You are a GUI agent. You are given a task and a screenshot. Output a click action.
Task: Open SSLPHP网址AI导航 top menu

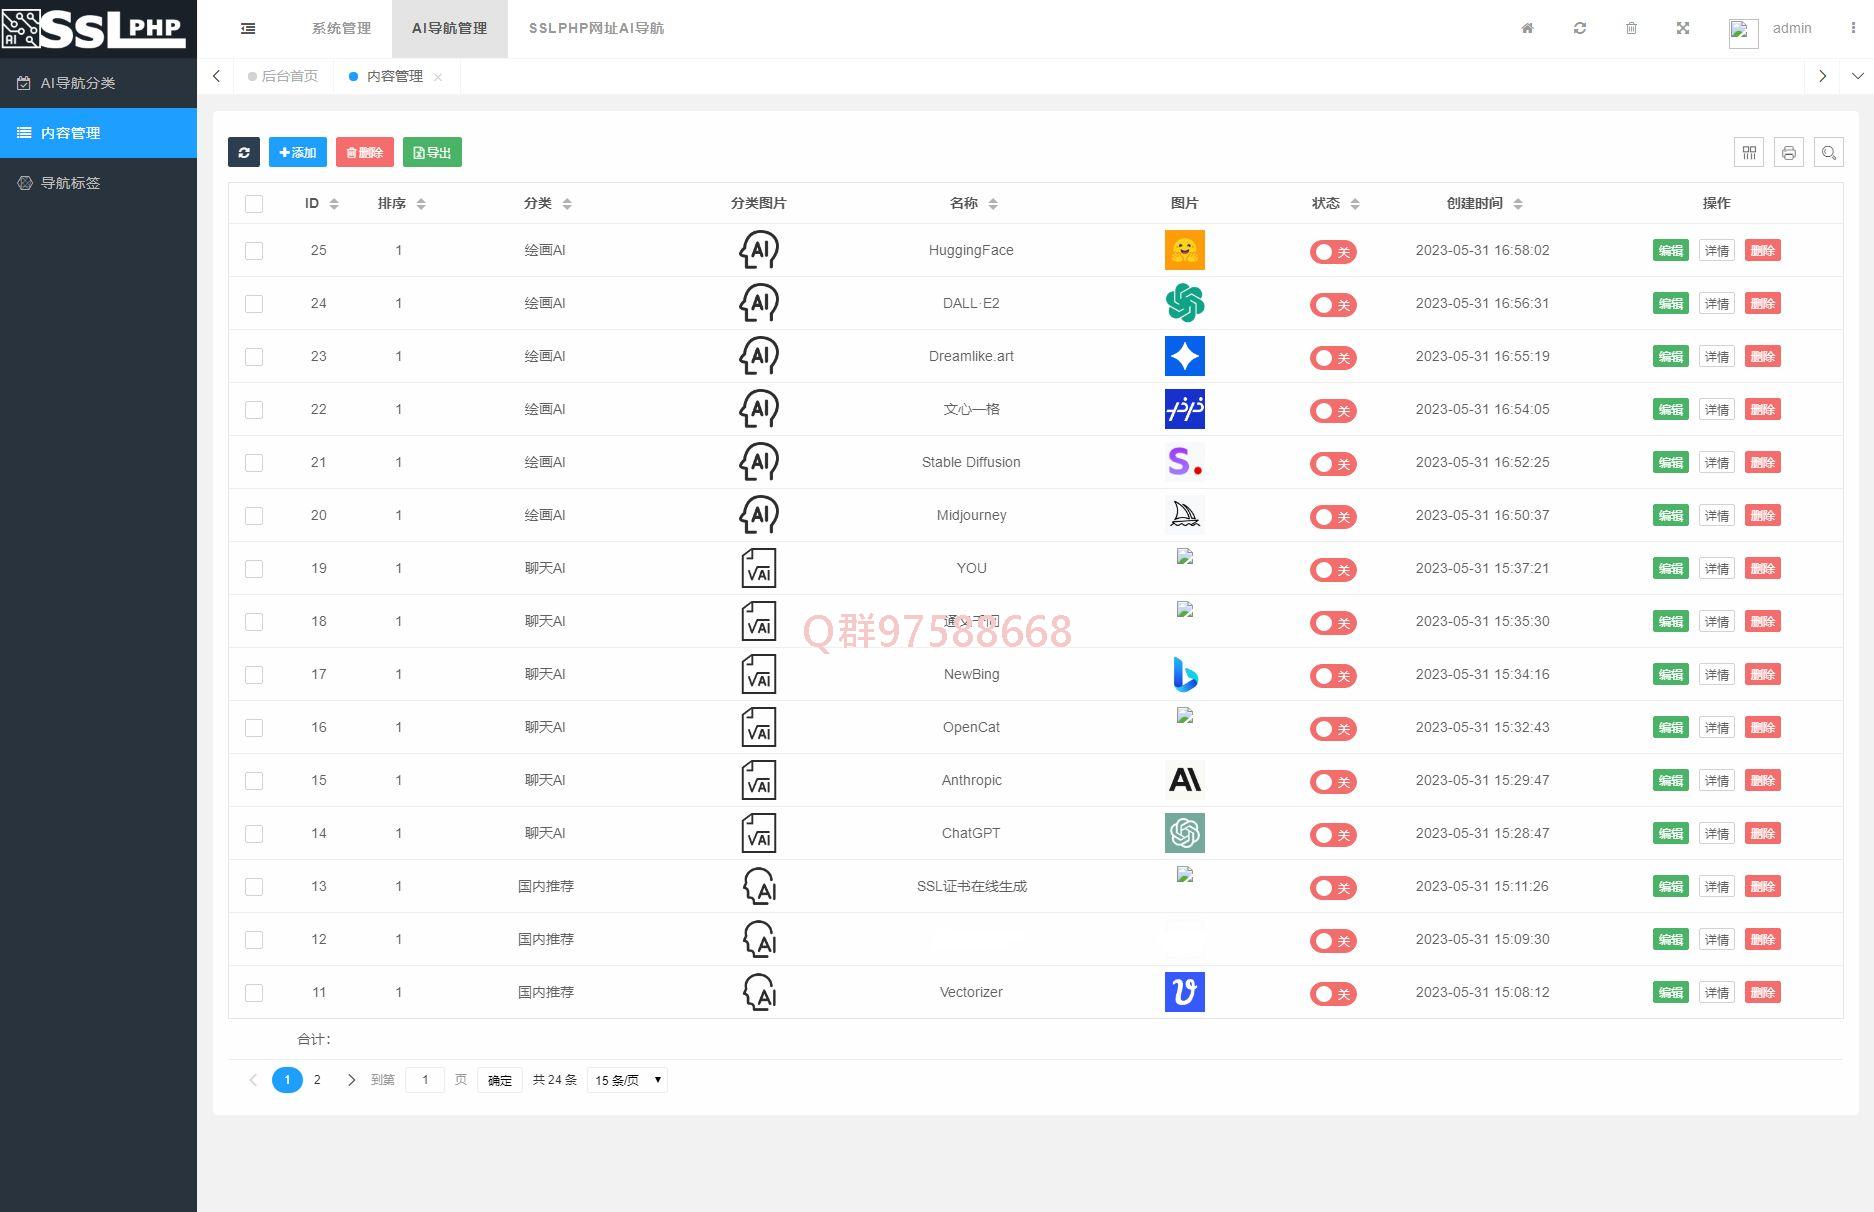(x=596, y=28)
